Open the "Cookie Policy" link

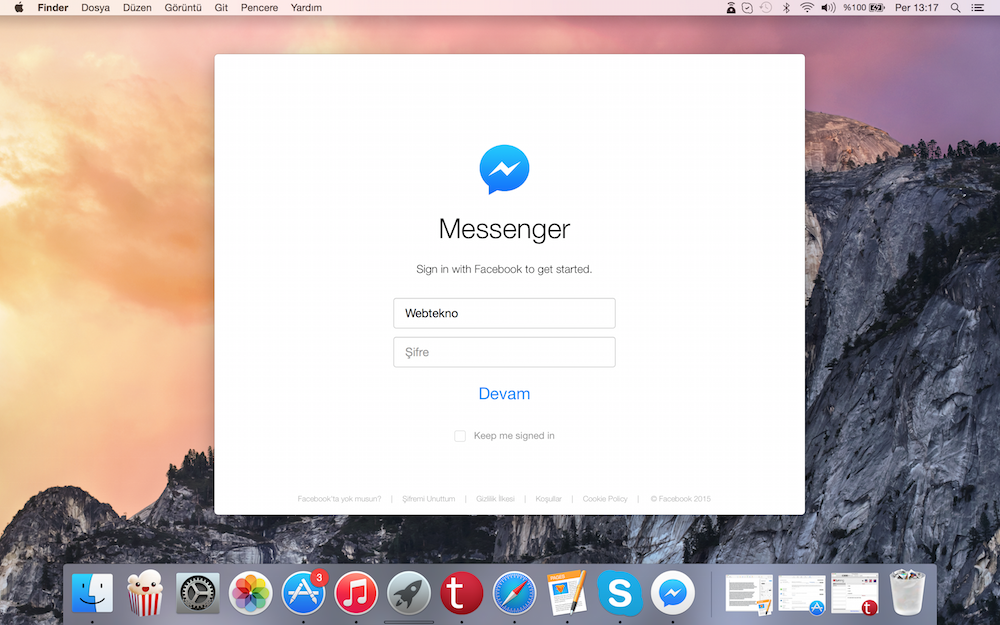605,499
